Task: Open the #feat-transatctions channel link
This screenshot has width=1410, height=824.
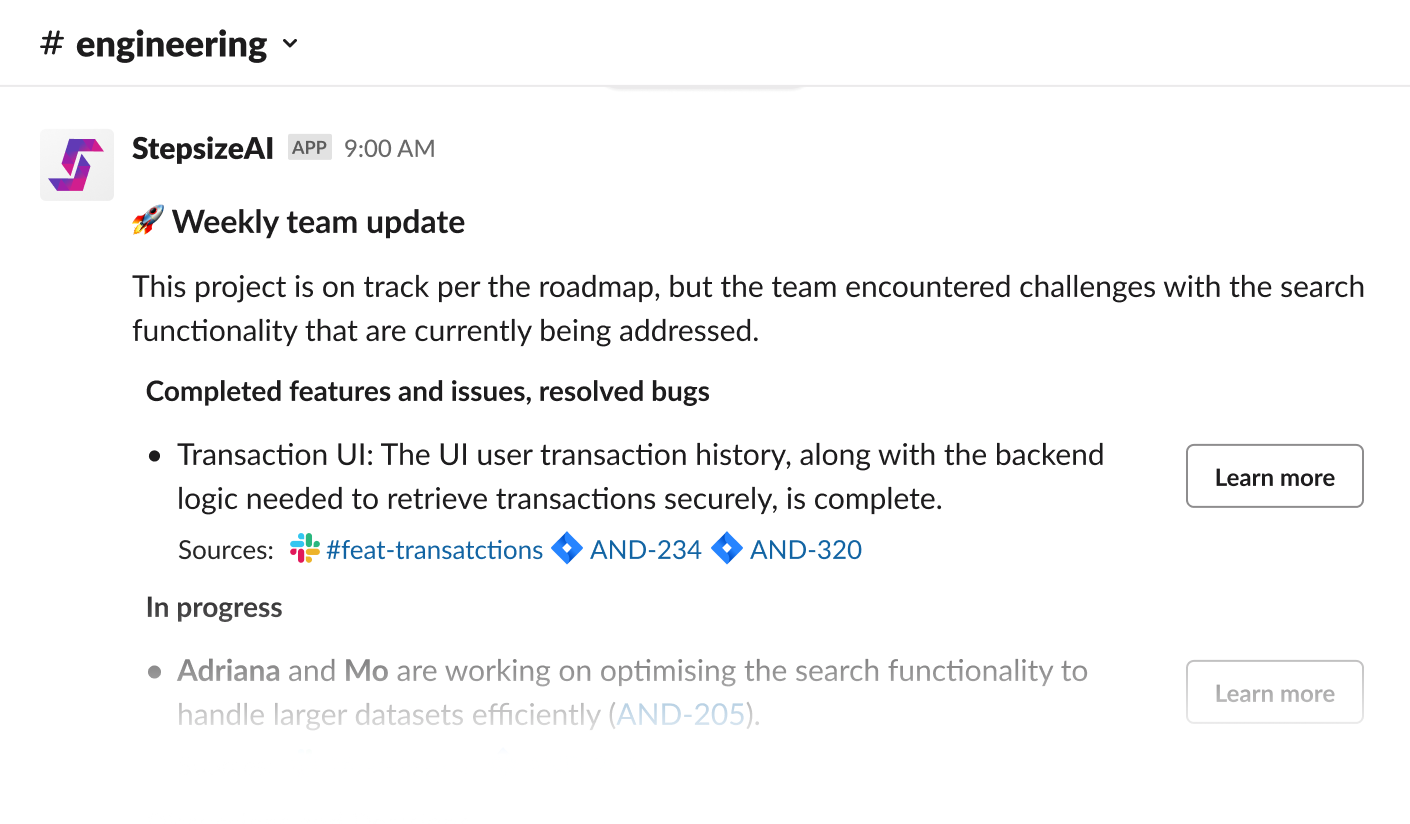Action: [x=435, y=549]
